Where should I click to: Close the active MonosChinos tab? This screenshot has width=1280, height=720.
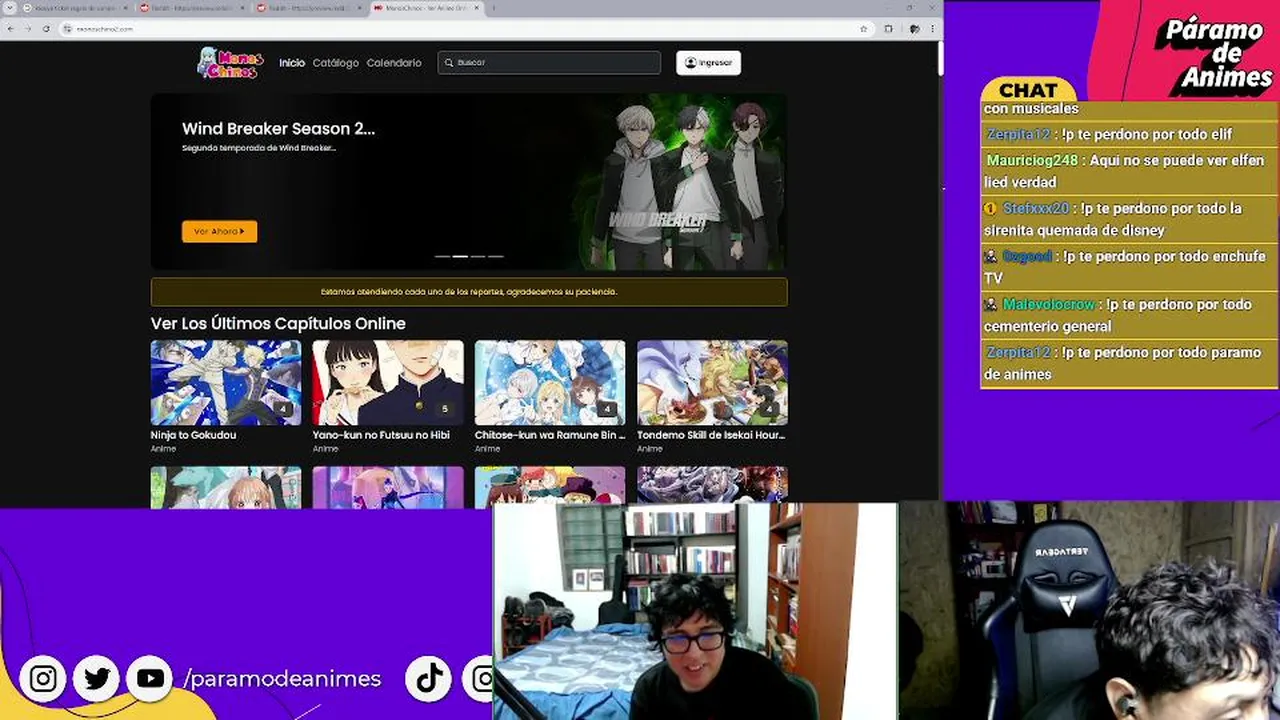click(477, 8)
